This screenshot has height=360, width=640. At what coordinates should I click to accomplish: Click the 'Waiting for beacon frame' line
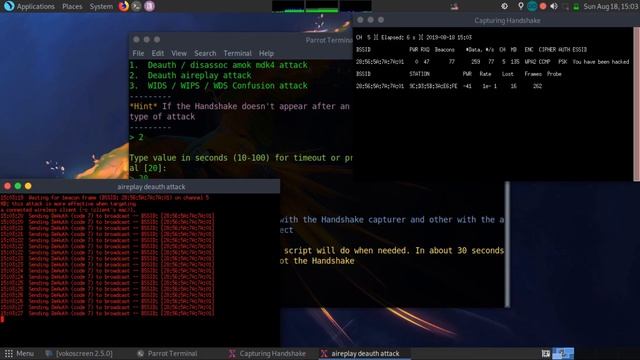pos(104,198)
